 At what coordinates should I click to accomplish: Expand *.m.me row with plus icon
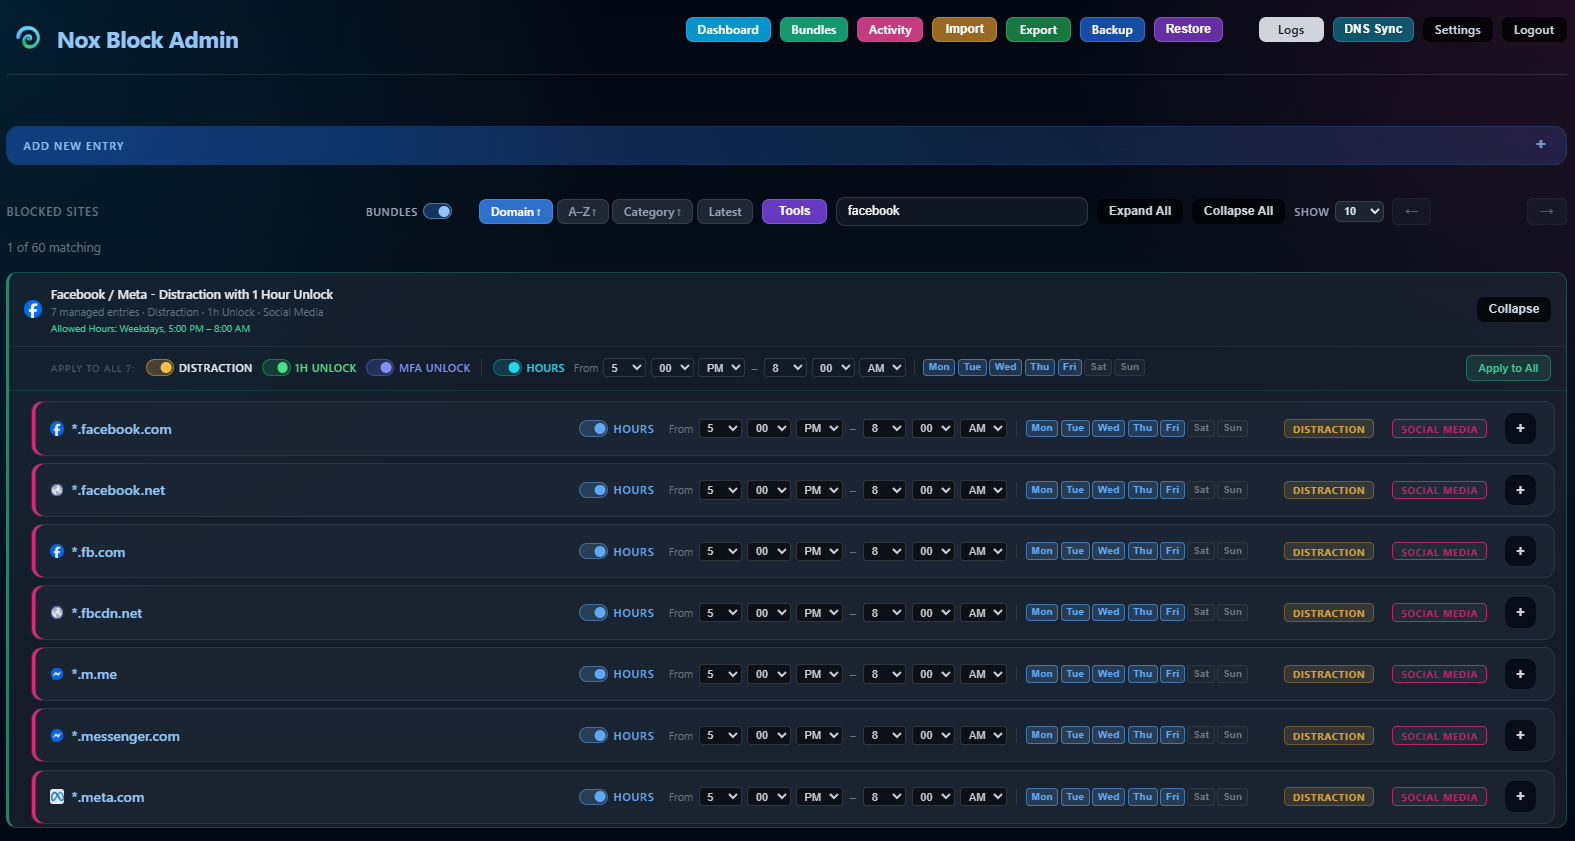point(1520,674)
